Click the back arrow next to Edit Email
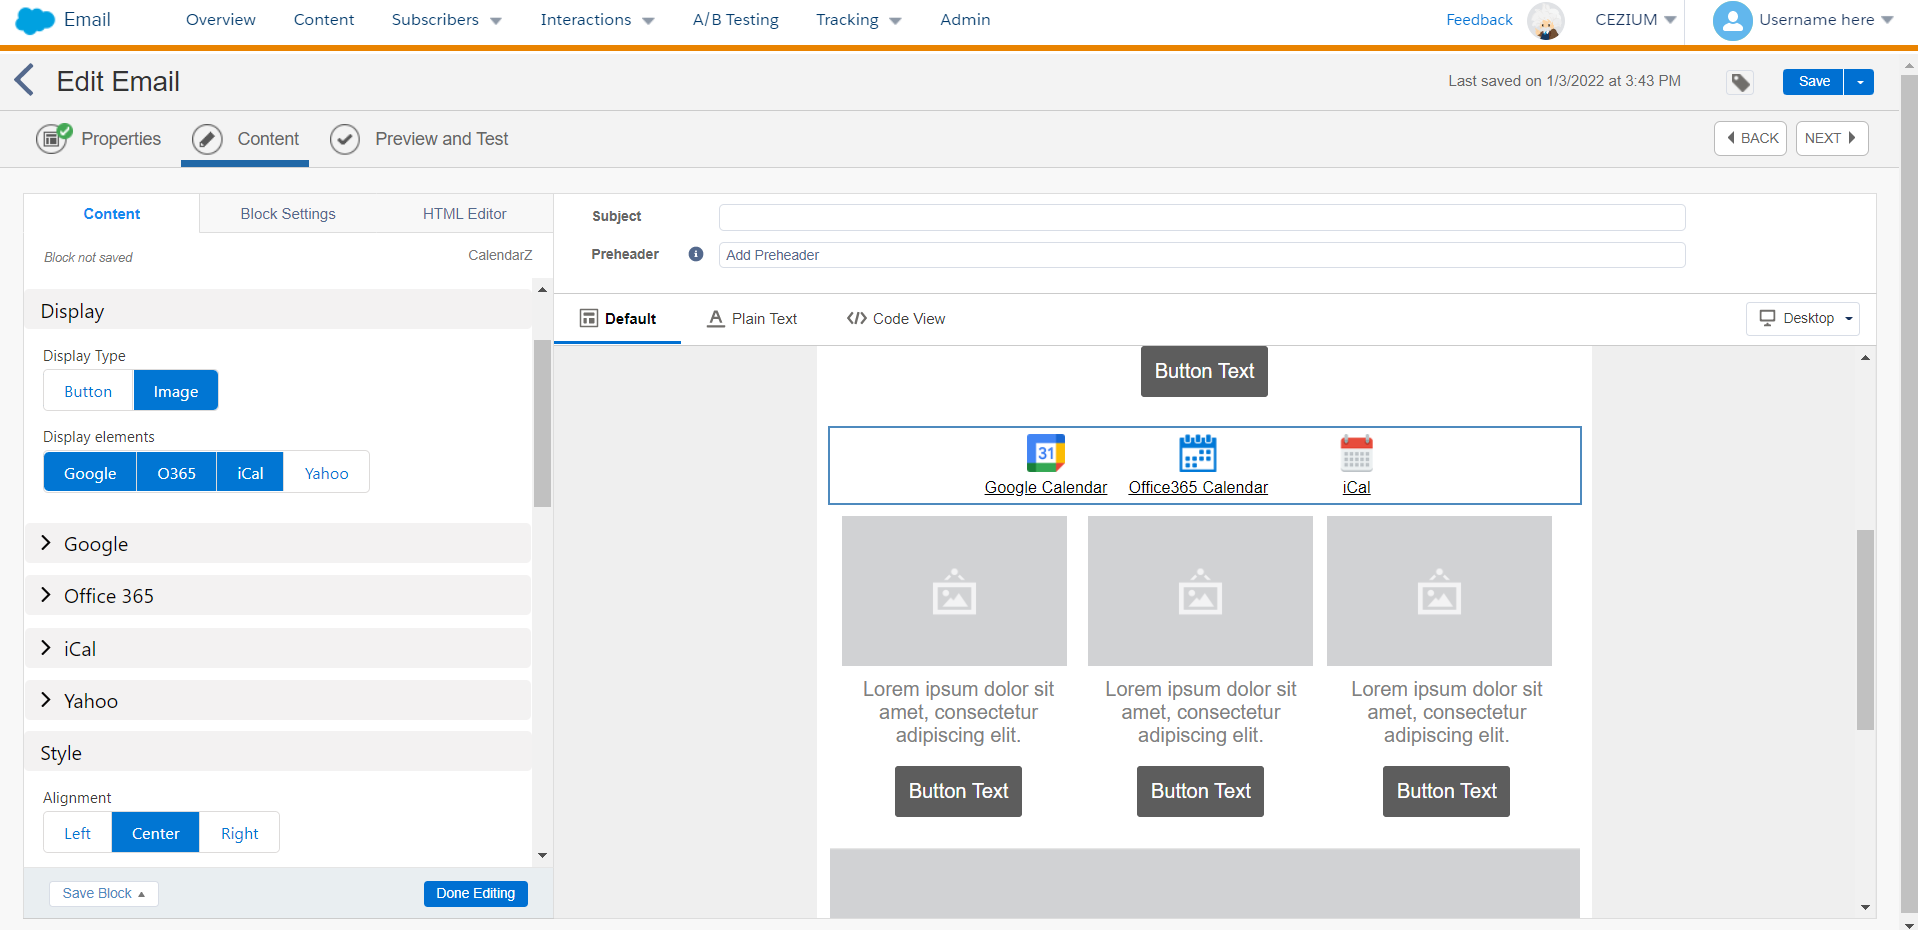Screen dimensions: 1918x930 click(25, 80)
